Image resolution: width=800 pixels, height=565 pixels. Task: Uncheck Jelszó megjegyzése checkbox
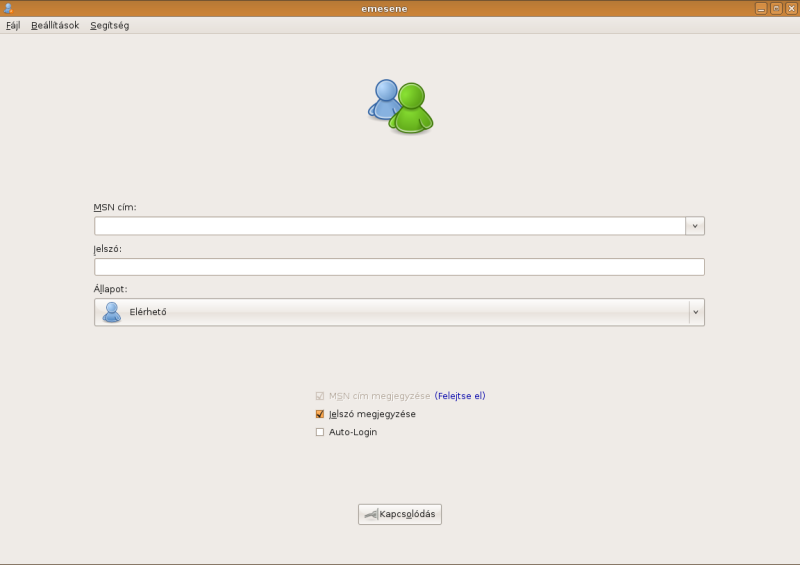click(x=320, y=414)
